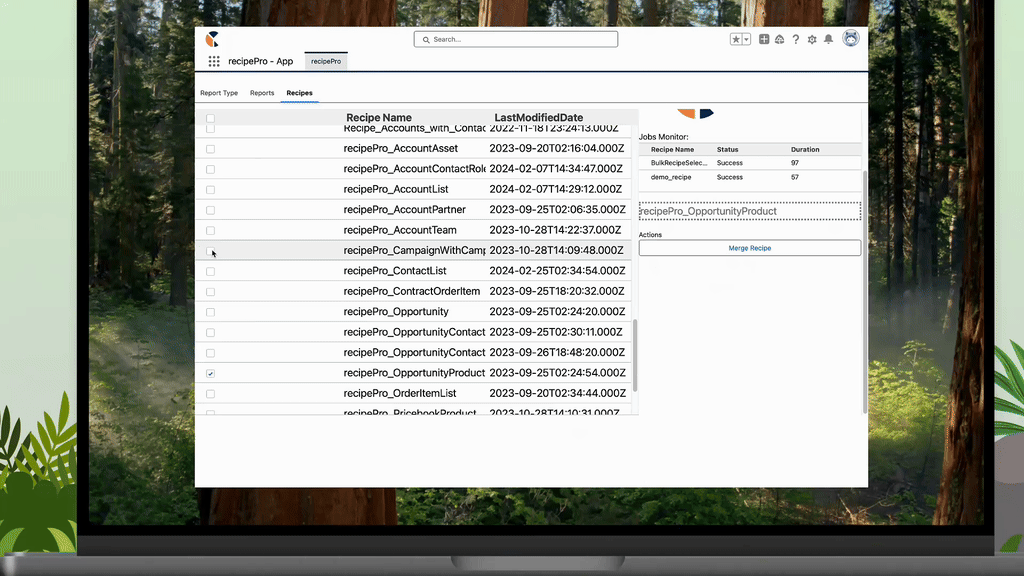
Task: Check the recipePro_AccountTeam row checkbox
Action: (x=210, y=231)
